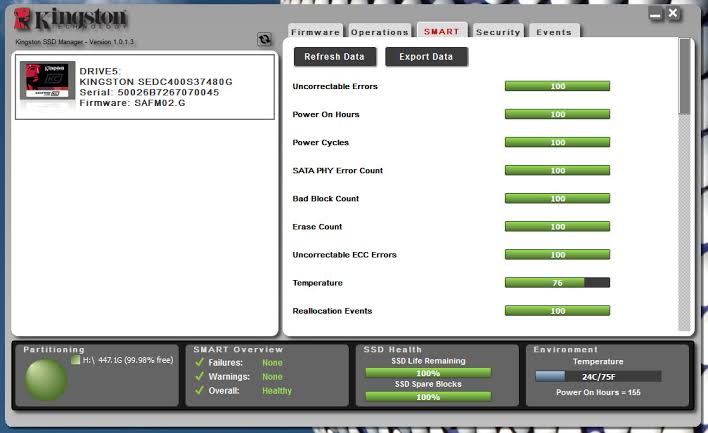Screen dimensions: 708x433
Task: Click the Bad Block Count label
Action: tap(326, 199)
